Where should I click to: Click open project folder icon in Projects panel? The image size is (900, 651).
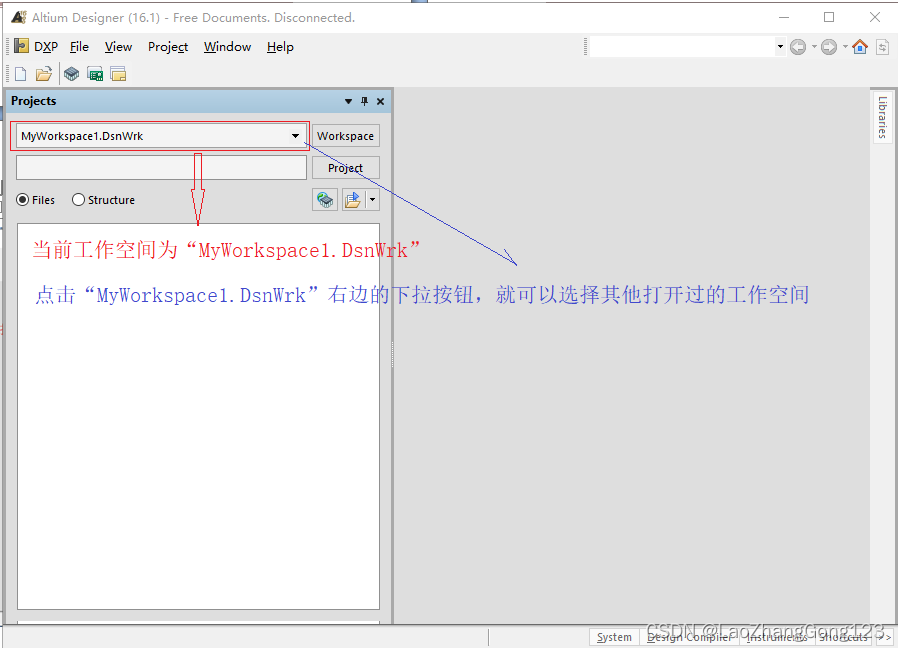tap(354, 200)
